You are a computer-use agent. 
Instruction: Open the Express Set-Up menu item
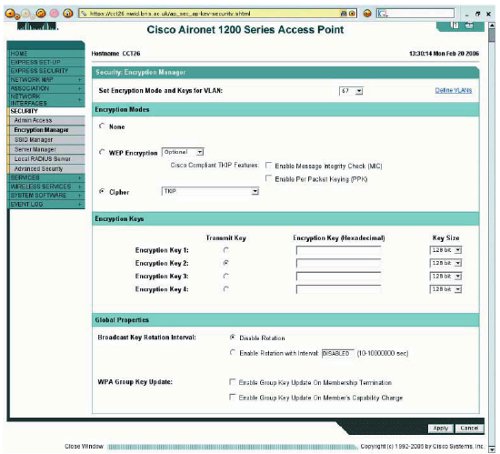[46, 62]
